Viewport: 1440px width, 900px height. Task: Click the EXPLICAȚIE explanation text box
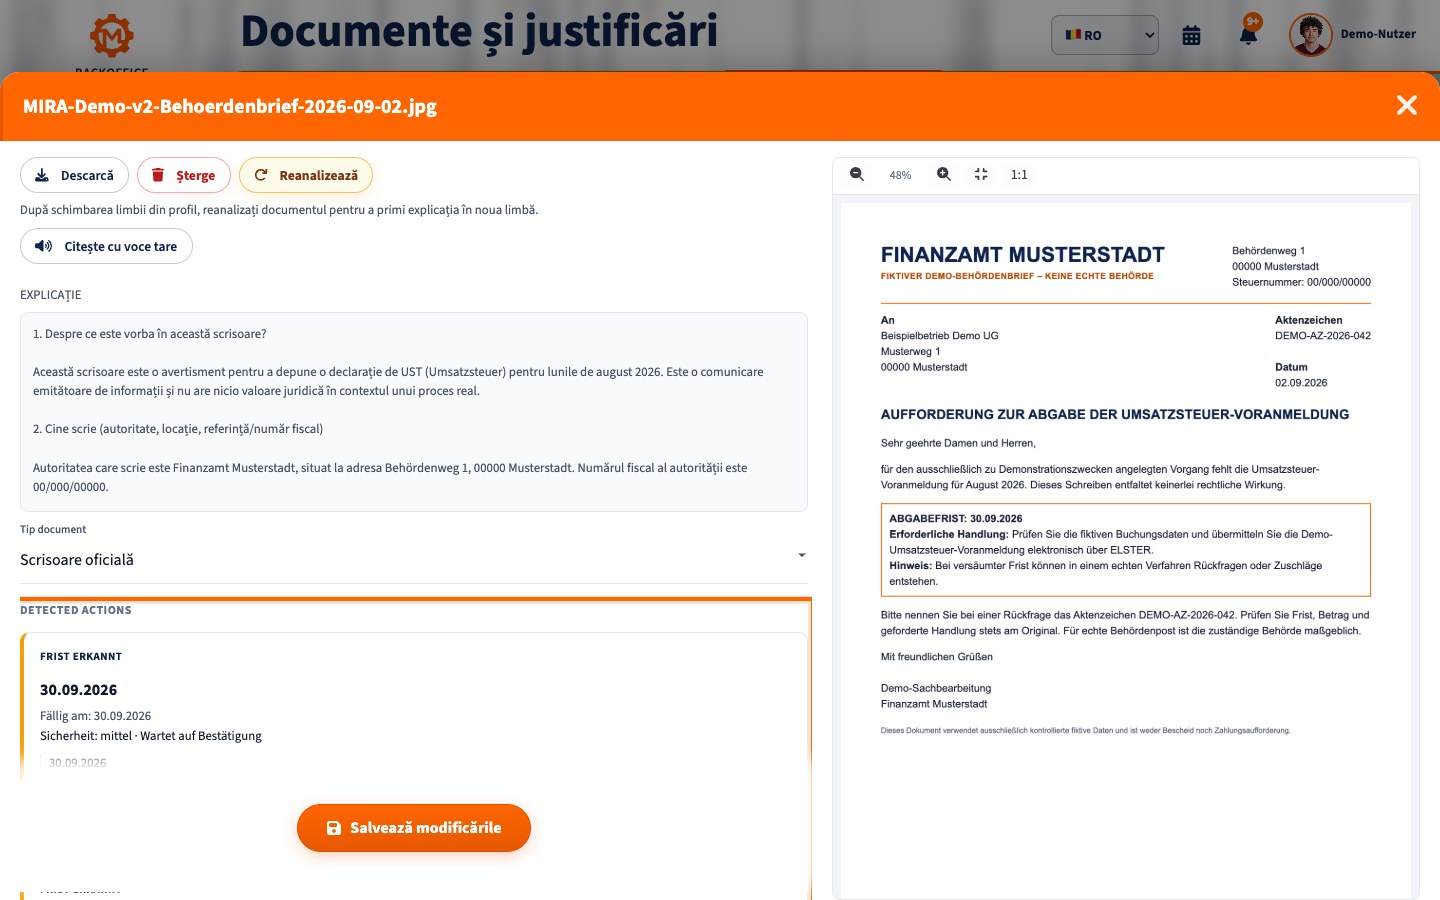414,412
